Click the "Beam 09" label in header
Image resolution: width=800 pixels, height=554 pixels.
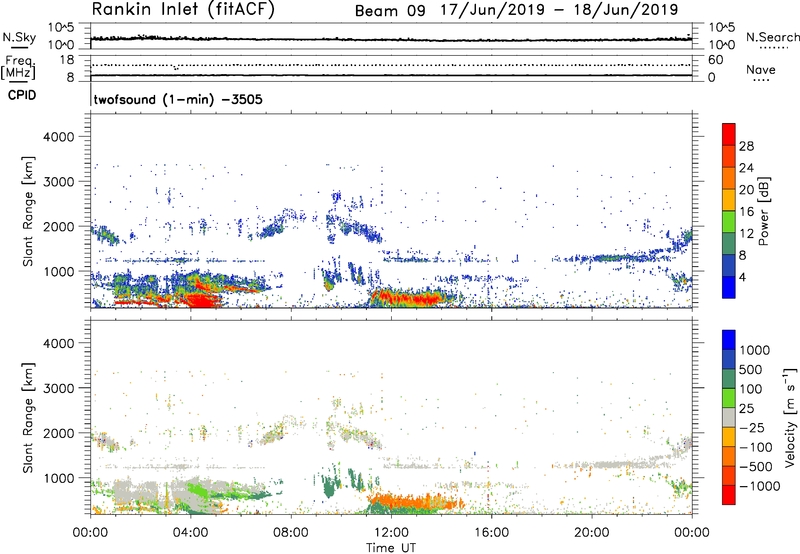point(390,11)
